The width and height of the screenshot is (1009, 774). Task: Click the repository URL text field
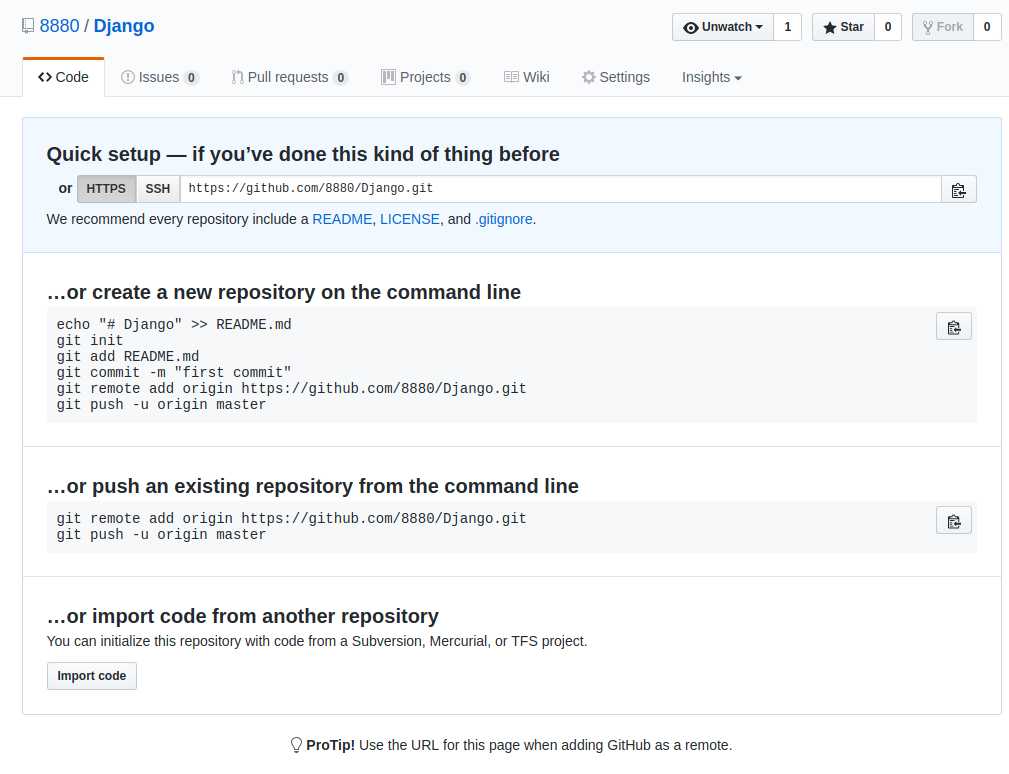click(x=560, y=189)
